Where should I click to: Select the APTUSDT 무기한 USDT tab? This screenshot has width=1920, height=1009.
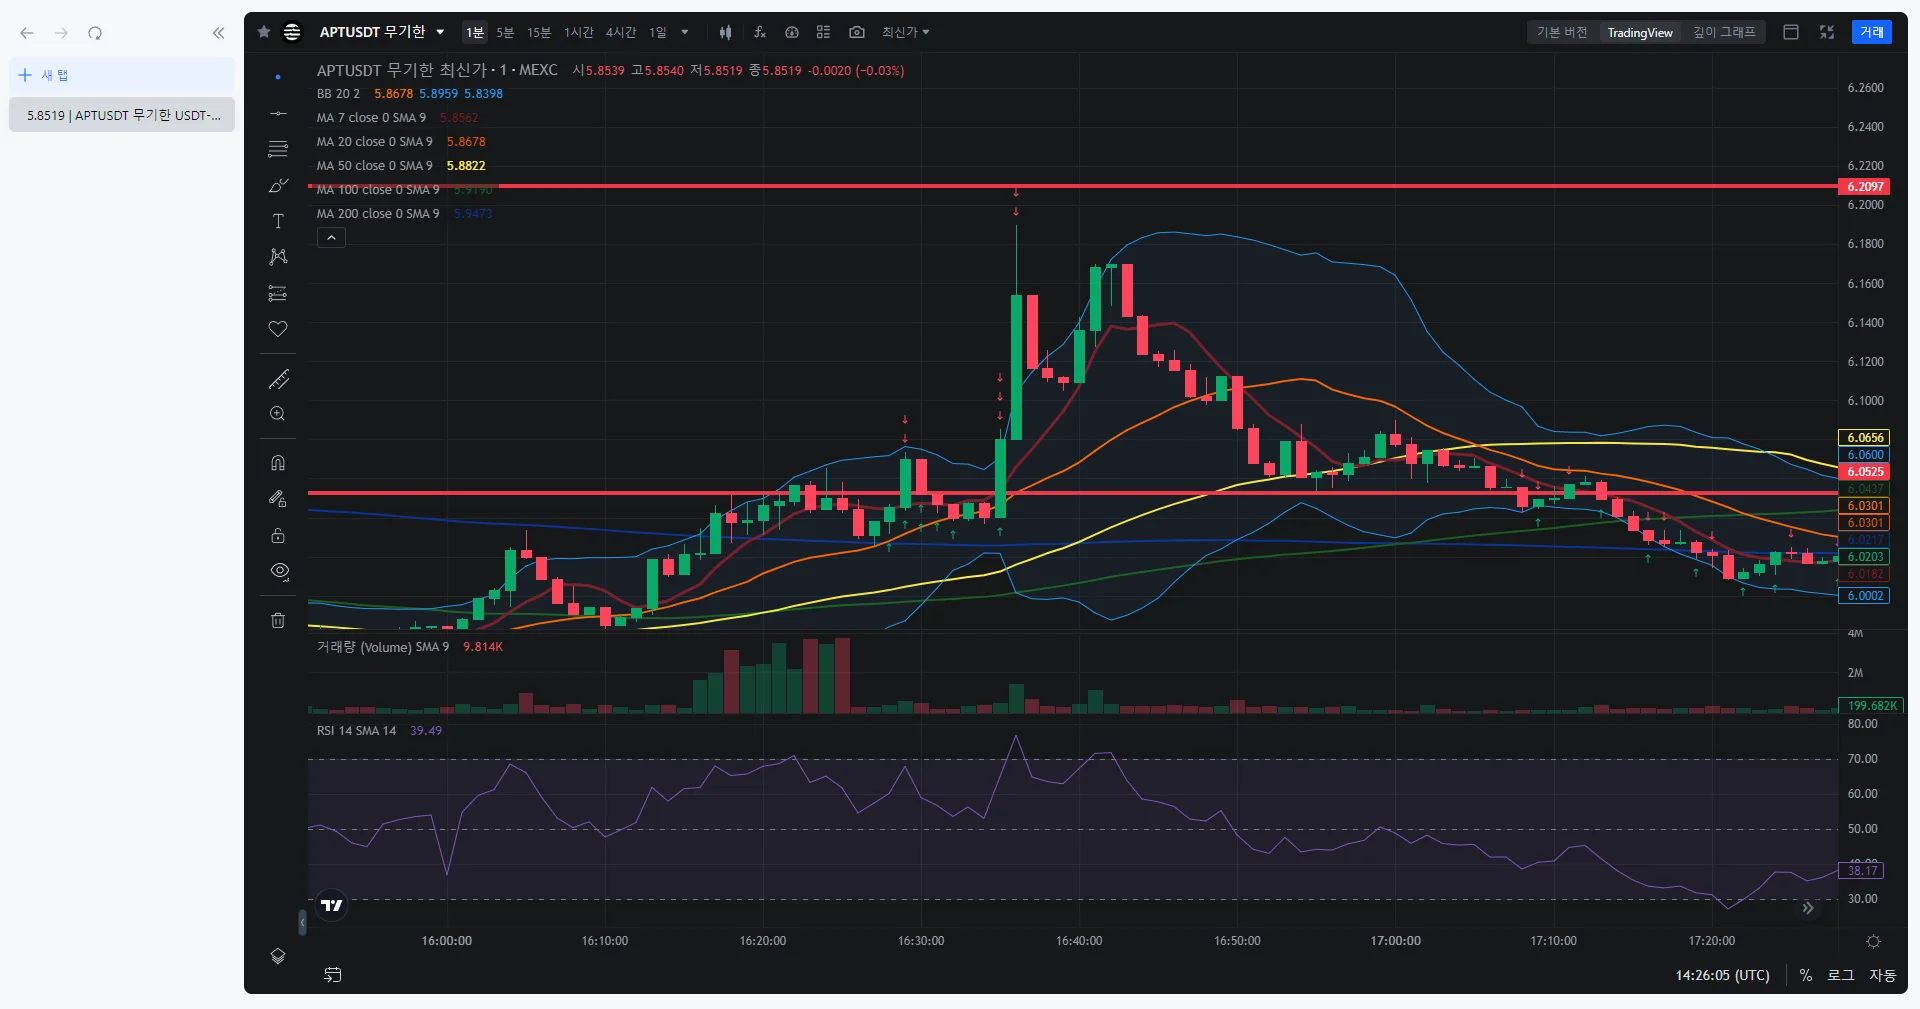coord(122,115)
